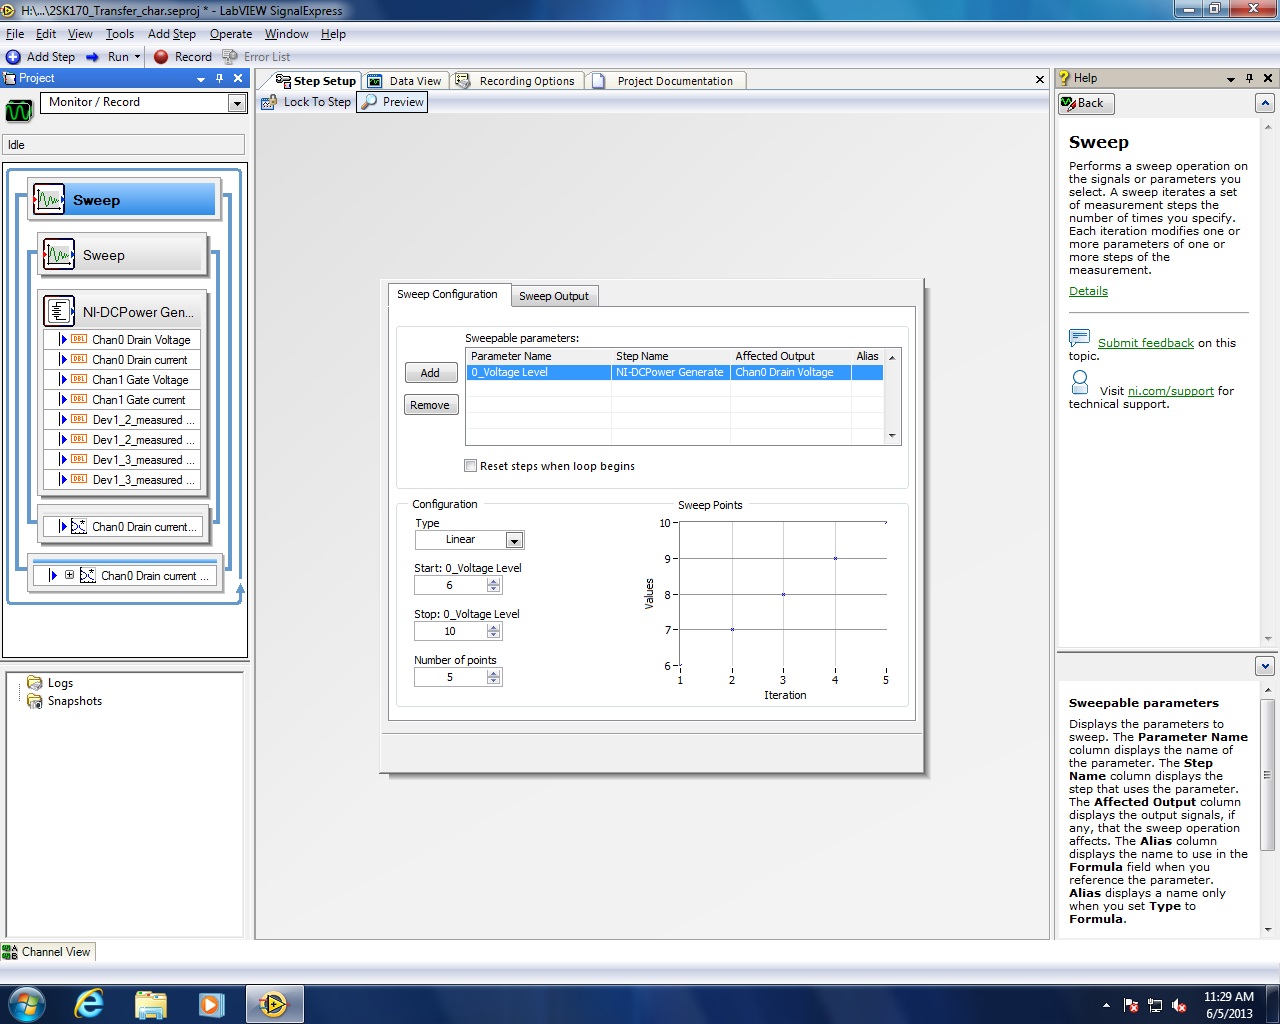The image size is (1280, 1024).
Task: Click the LabVIEW SignalExpress taskbar icon
Action: click(x=272, y=1003)
